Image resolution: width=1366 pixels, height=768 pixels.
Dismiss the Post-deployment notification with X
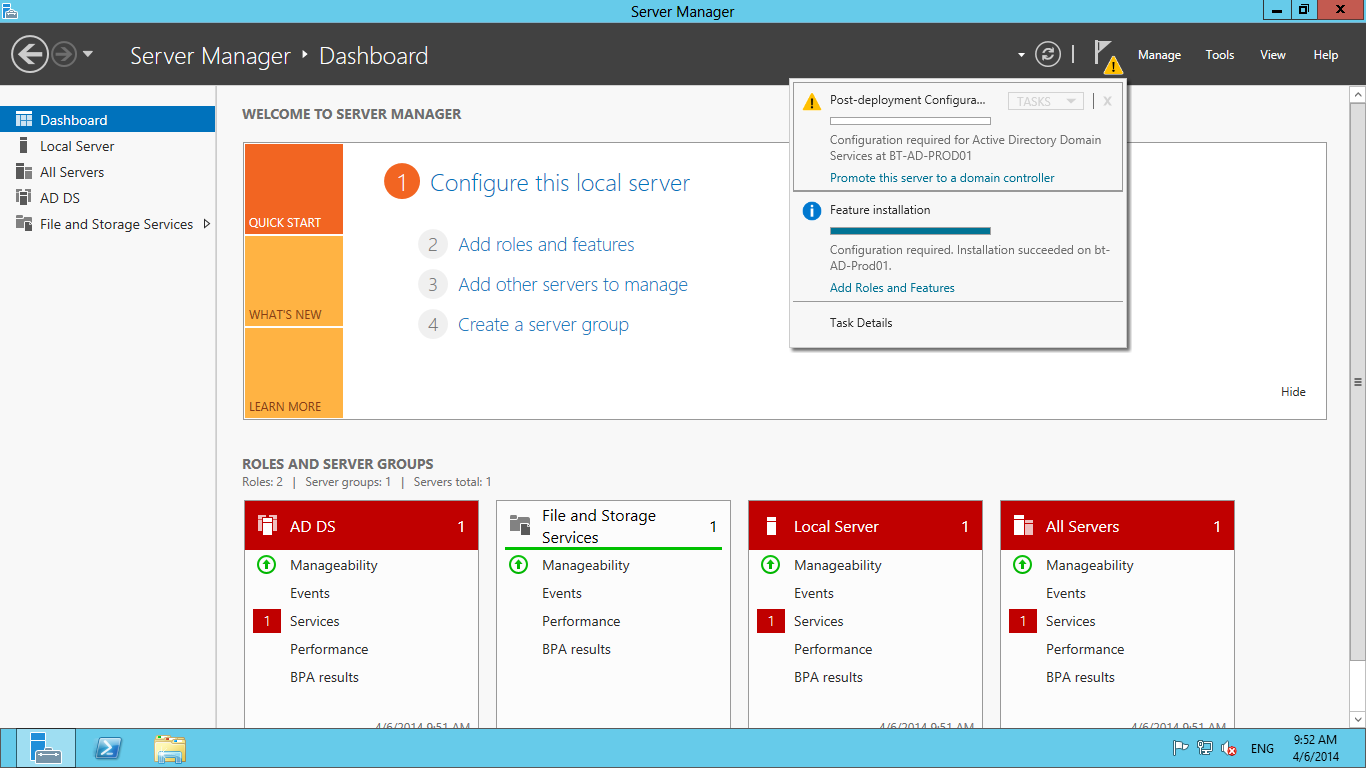pyautogui.click(x=1107, y=101)
